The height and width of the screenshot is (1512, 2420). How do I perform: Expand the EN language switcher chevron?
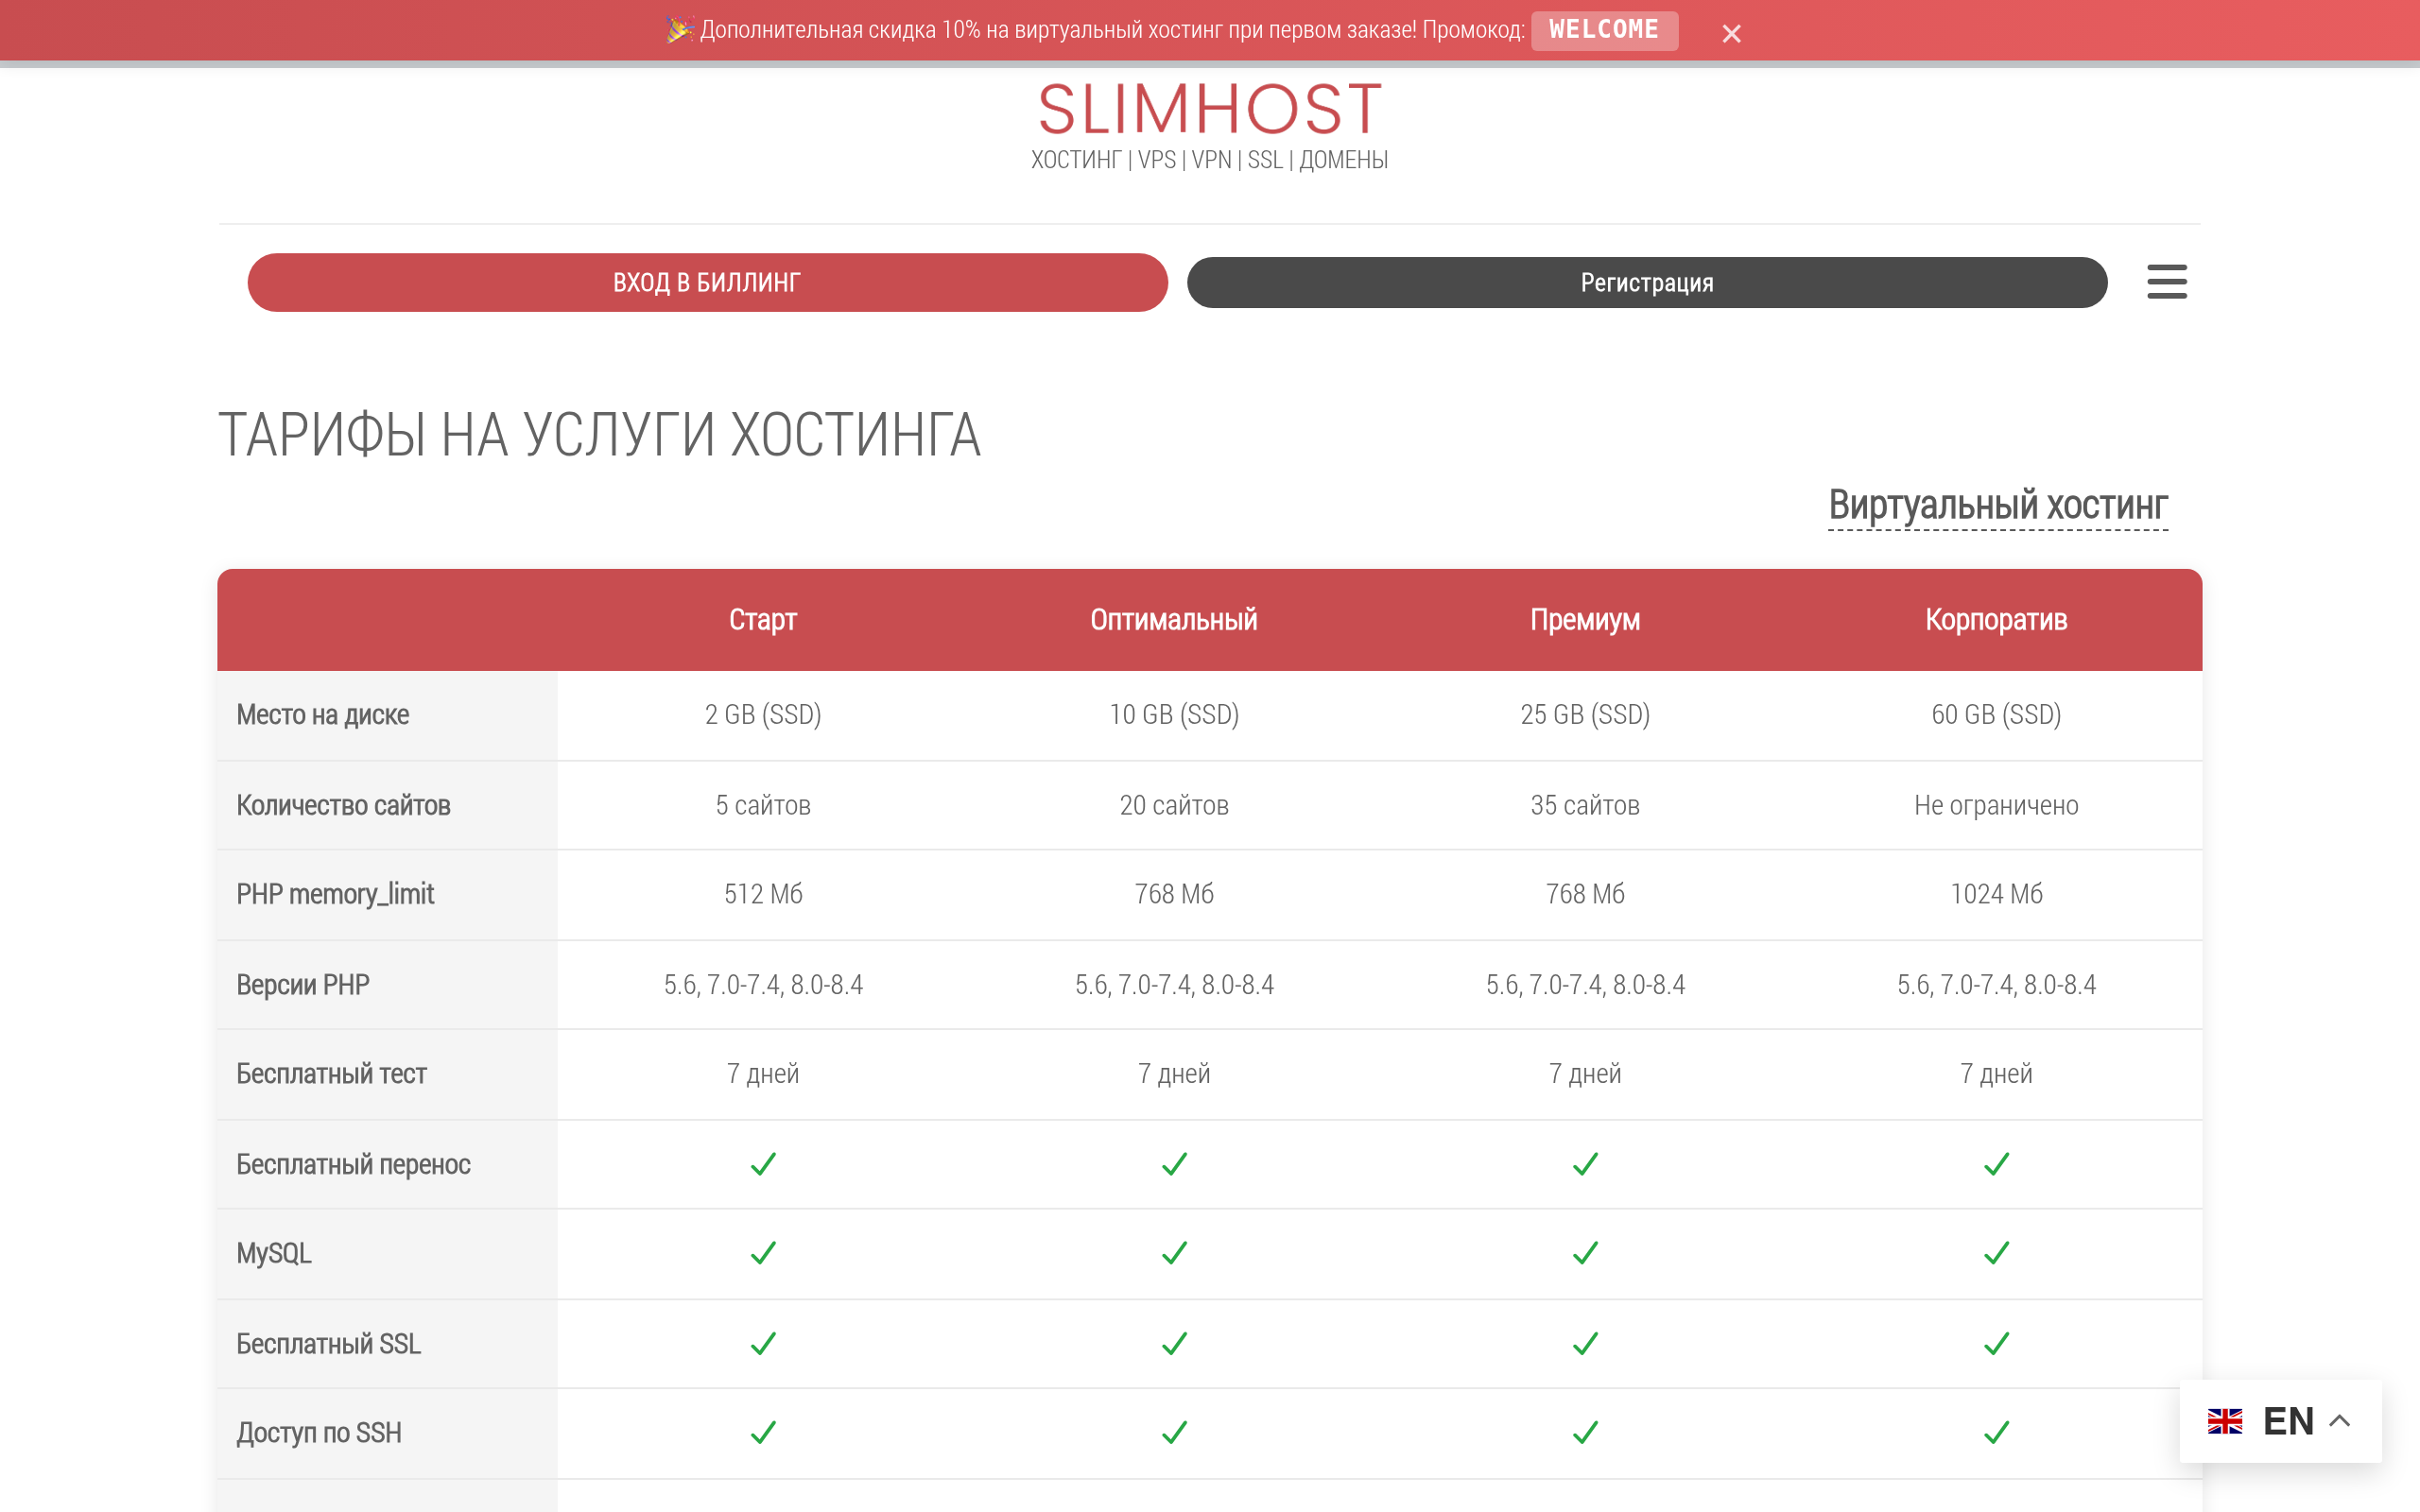2340,1421
